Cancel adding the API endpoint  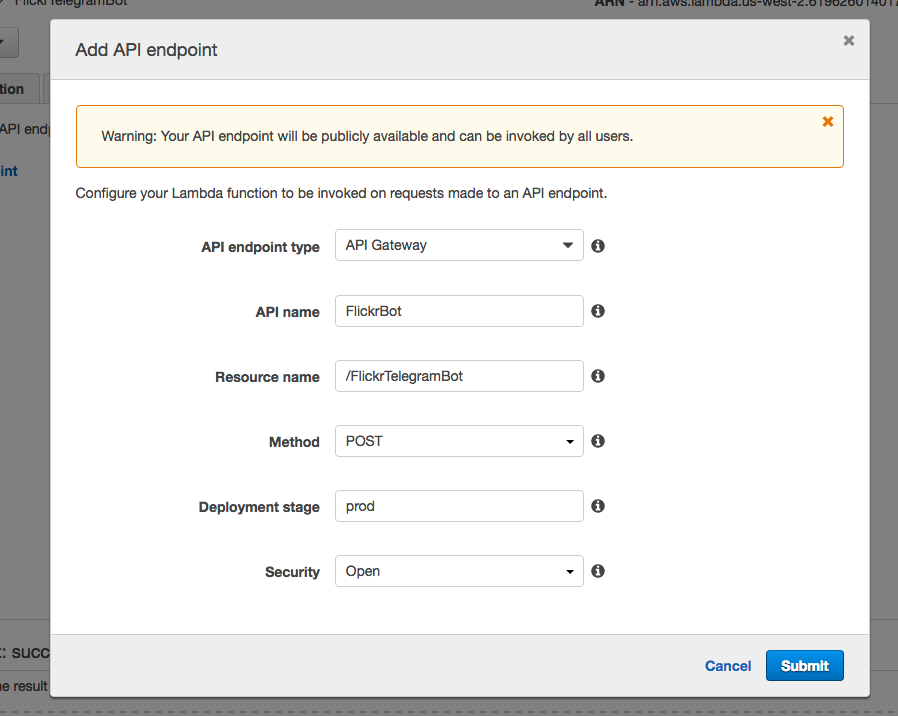point(728,665)
